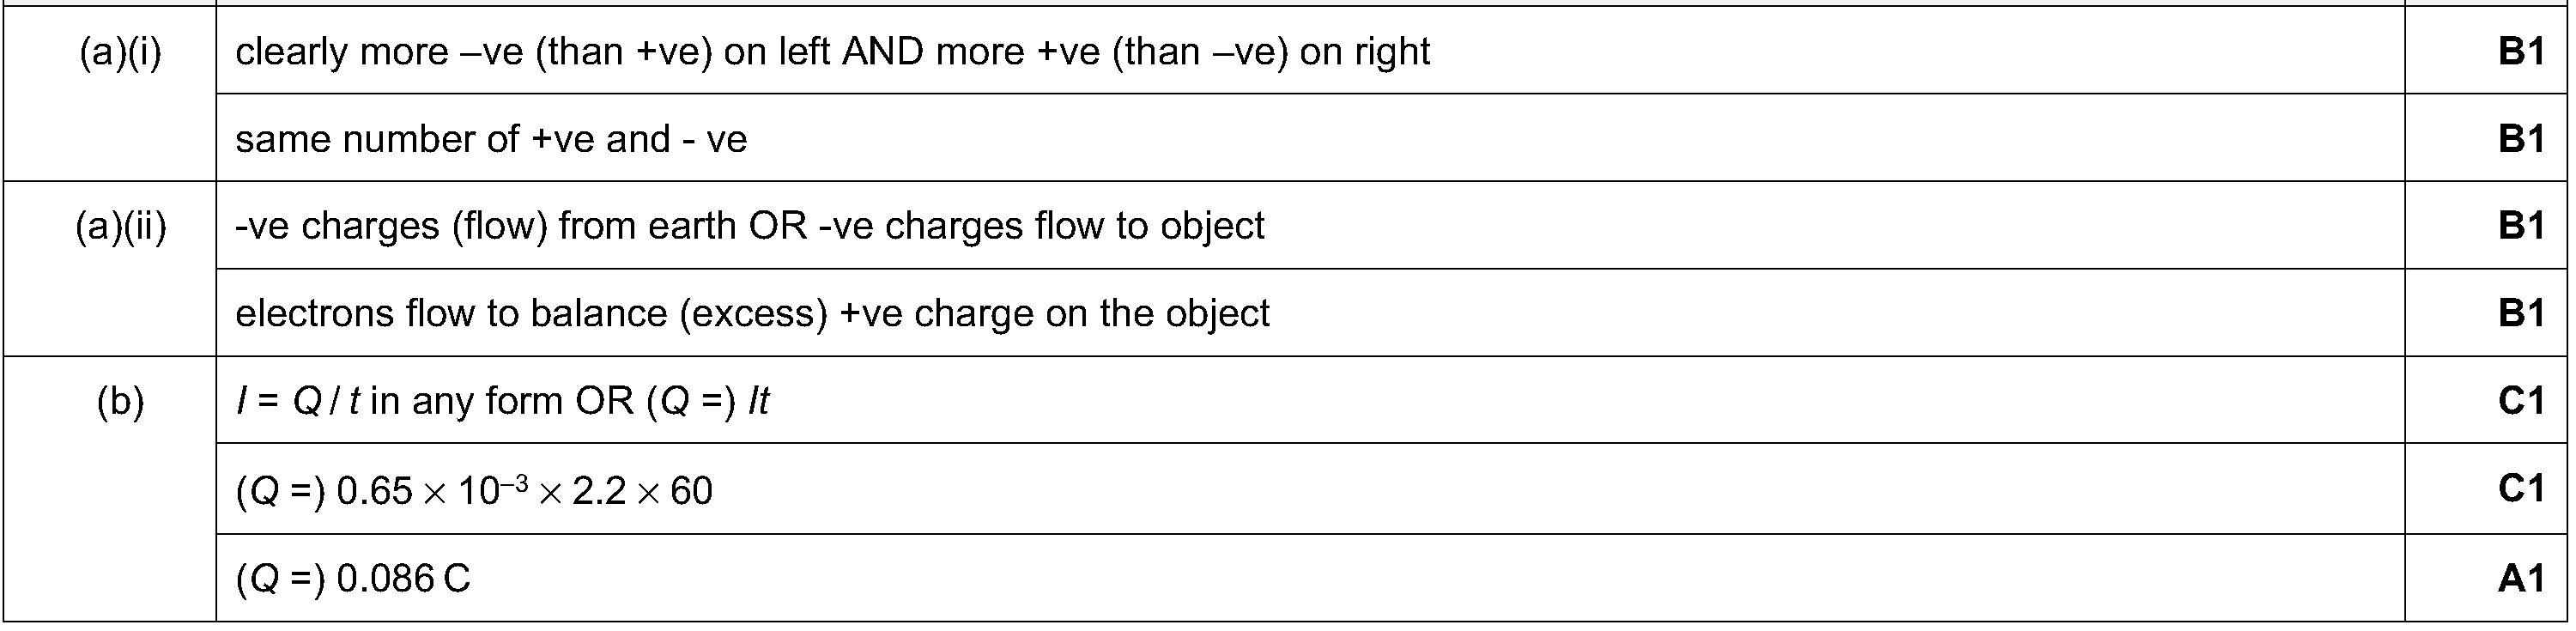This screenshot has height=631, width=2576.
Task: Click the '0.65 × 10⁻³ × 2.2 × 60' calculation
Action: coord(473,491)
